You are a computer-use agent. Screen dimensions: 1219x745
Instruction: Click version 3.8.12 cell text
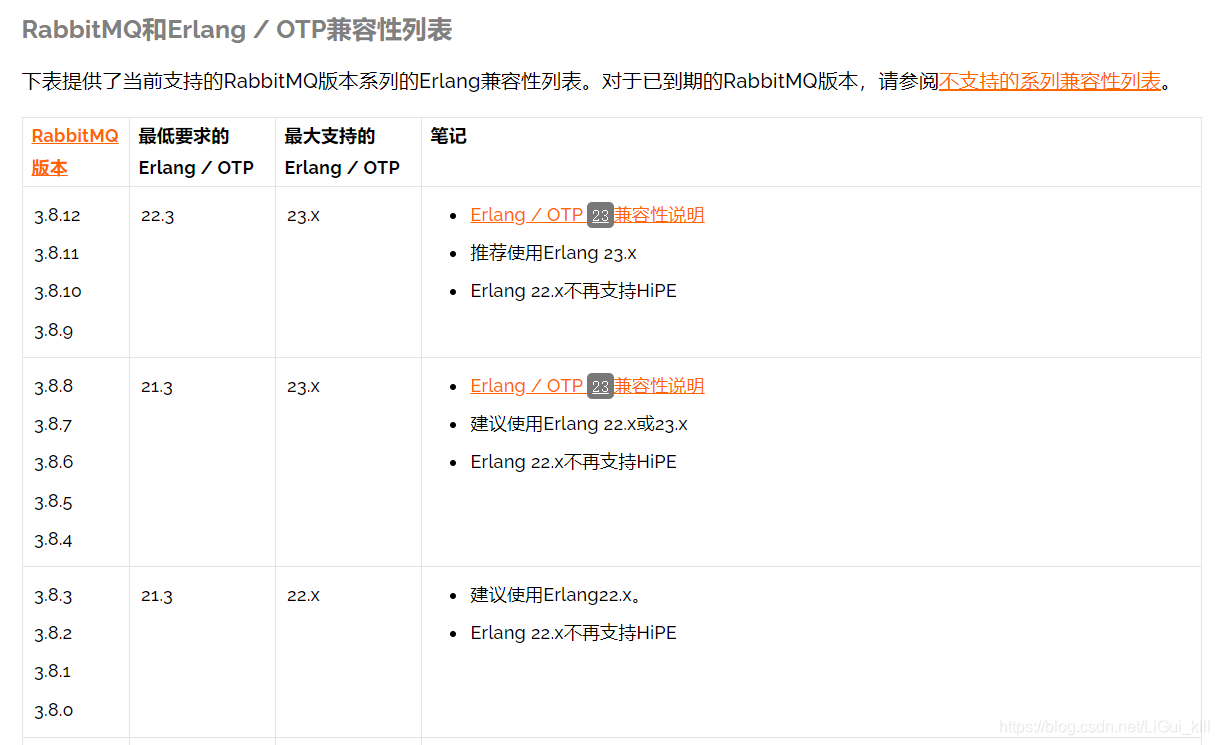click(57, 215)
